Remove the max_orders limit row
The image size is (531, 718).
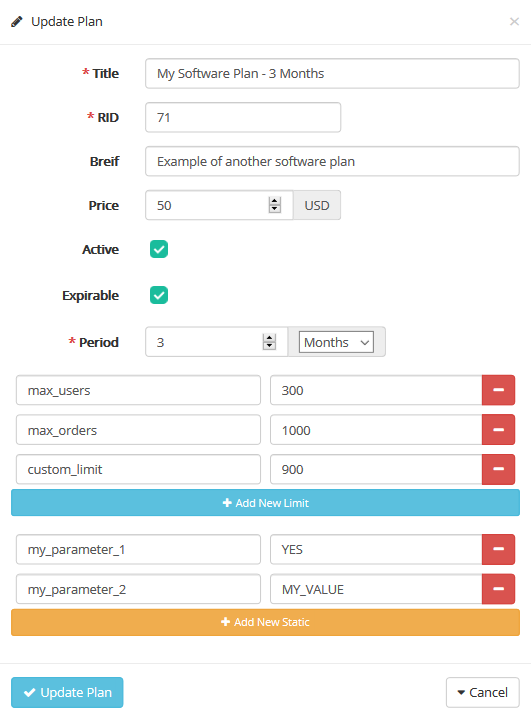(x=498, y=430)
